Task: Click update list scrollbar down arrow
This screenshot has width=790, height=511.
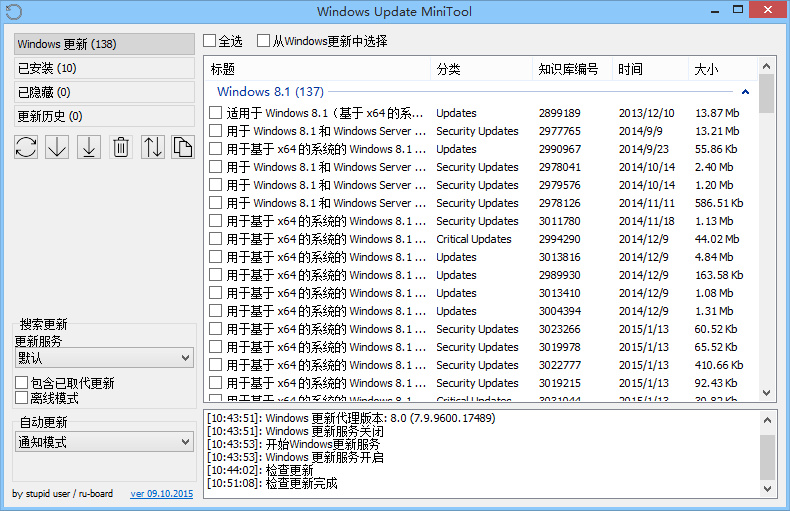Action: (x=766, y=393)
